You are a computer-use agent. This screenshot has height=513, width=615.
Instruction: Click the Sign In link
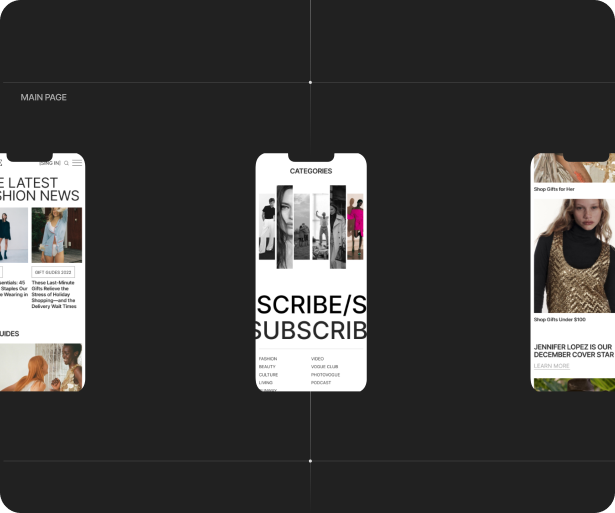49,163
